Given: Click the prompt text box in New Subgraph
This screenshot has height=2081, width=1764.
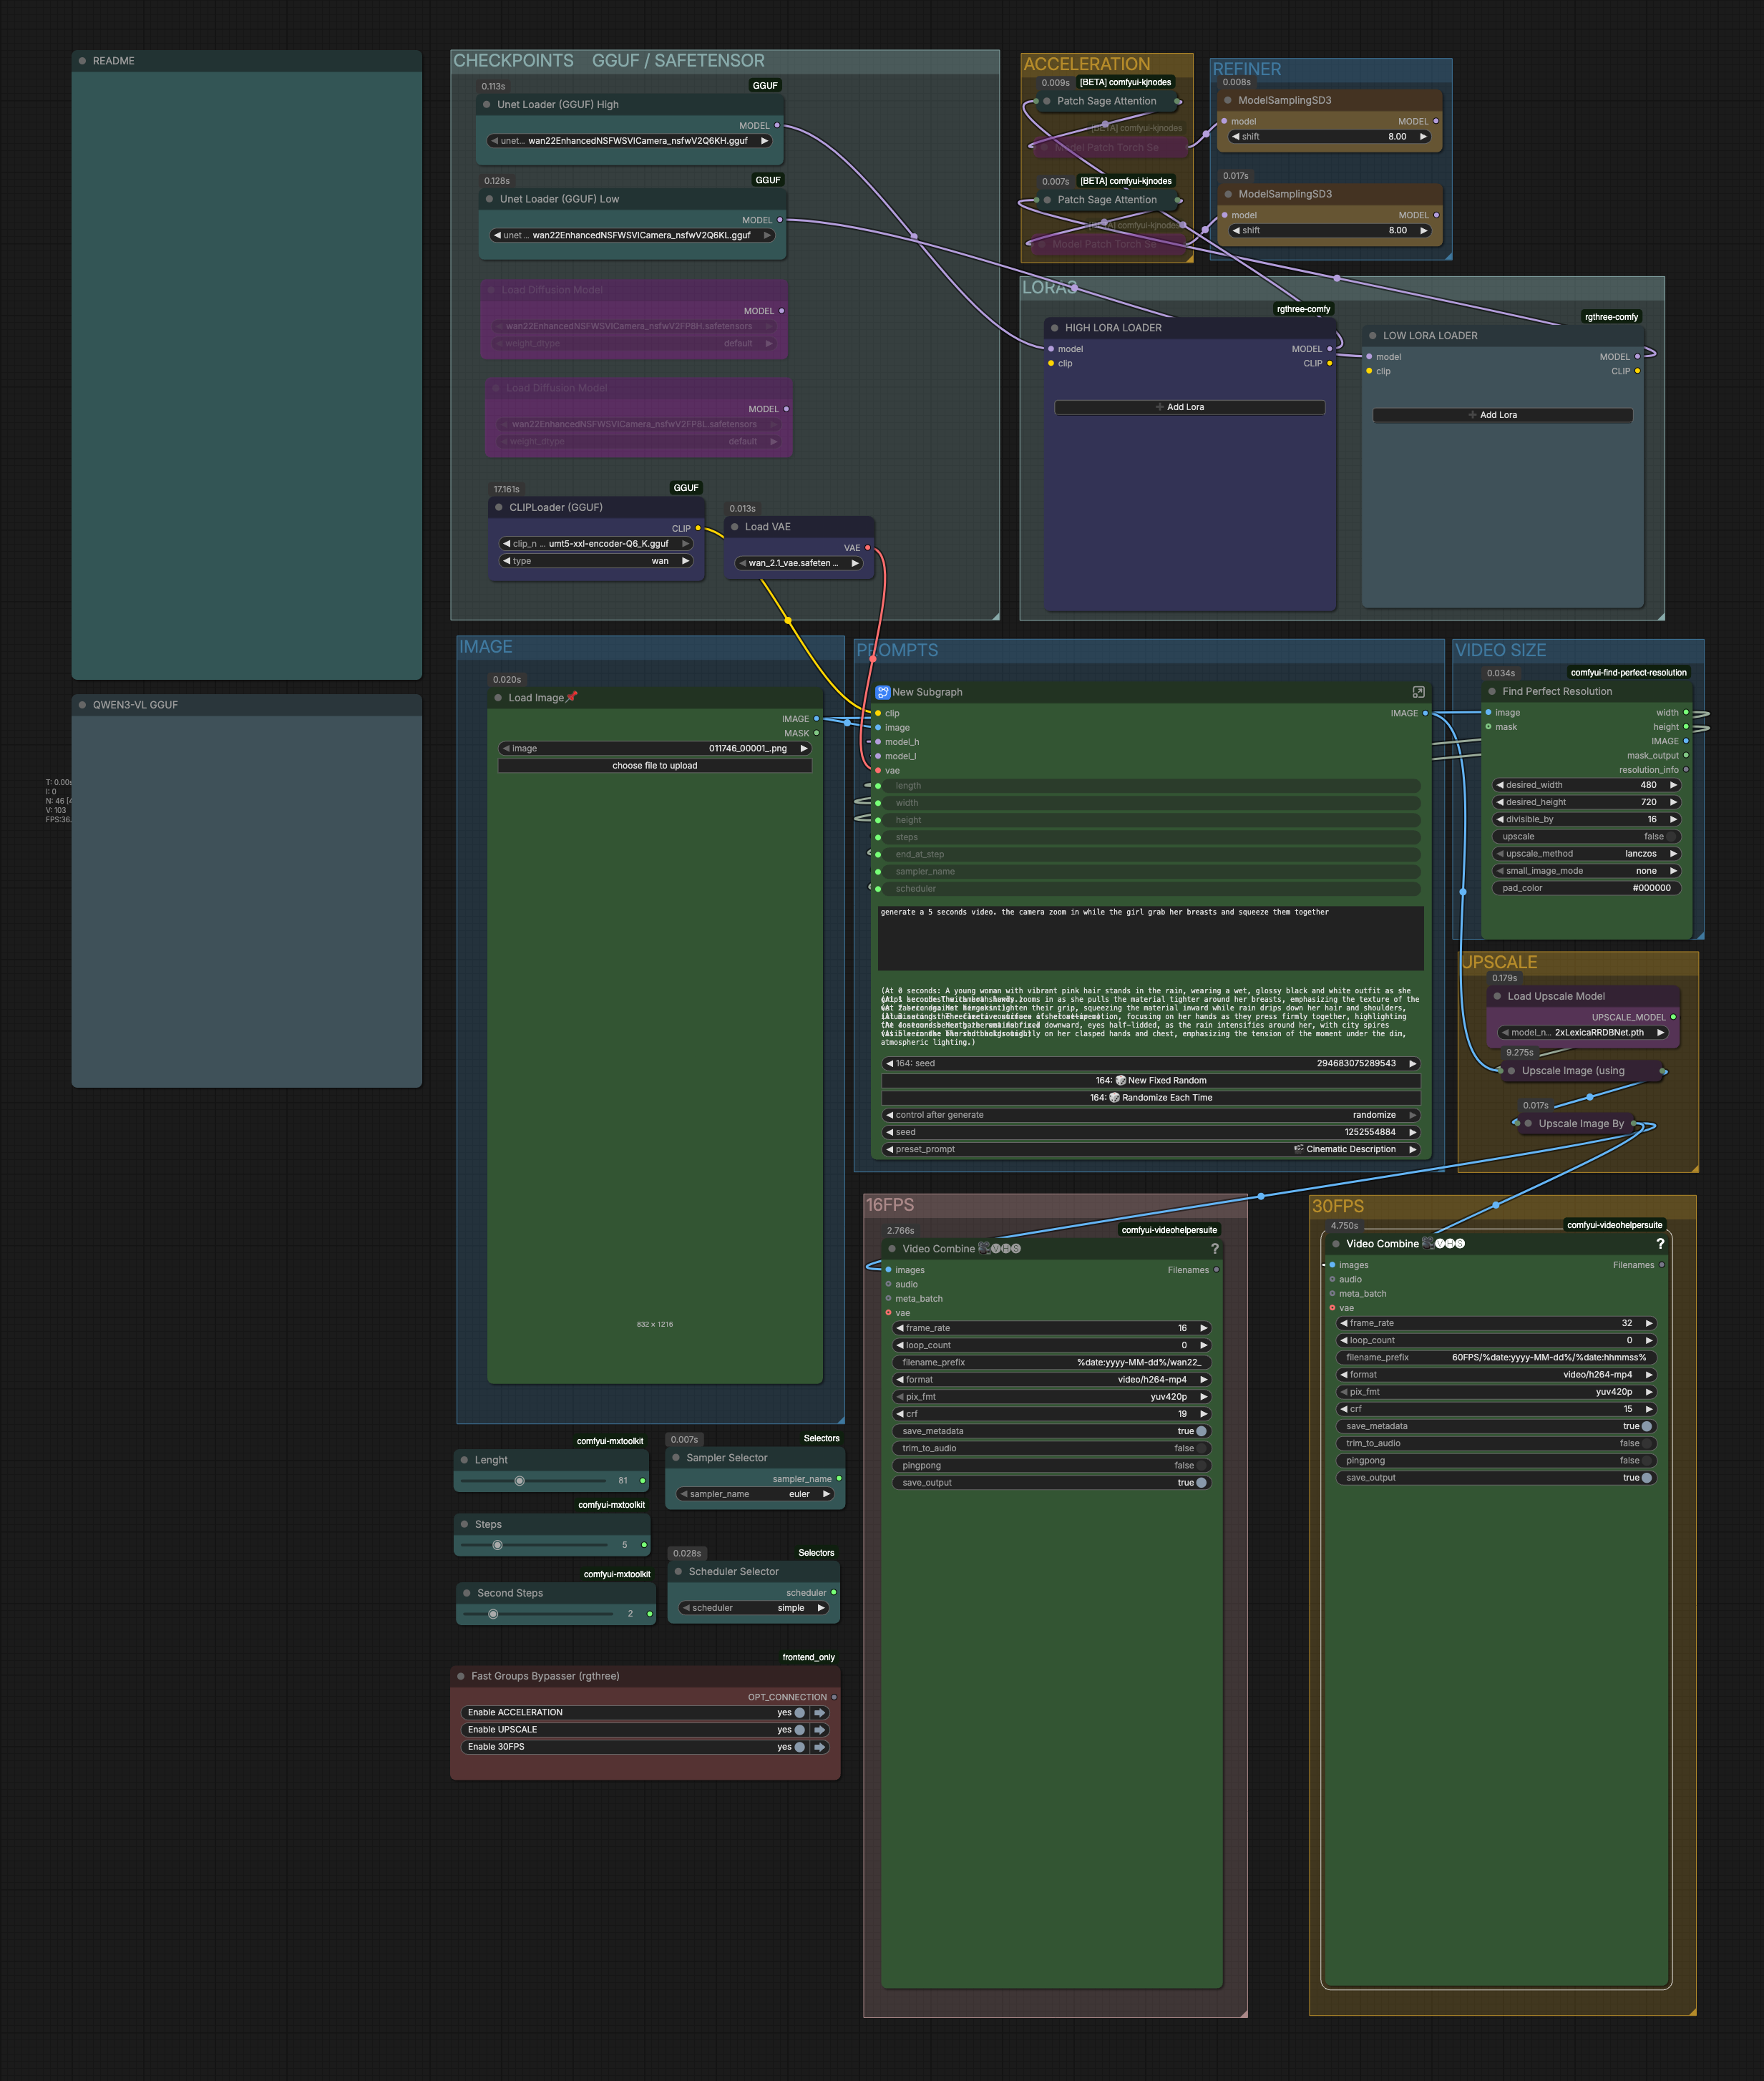Looking at the screenshot, I should click(1151, 938).
